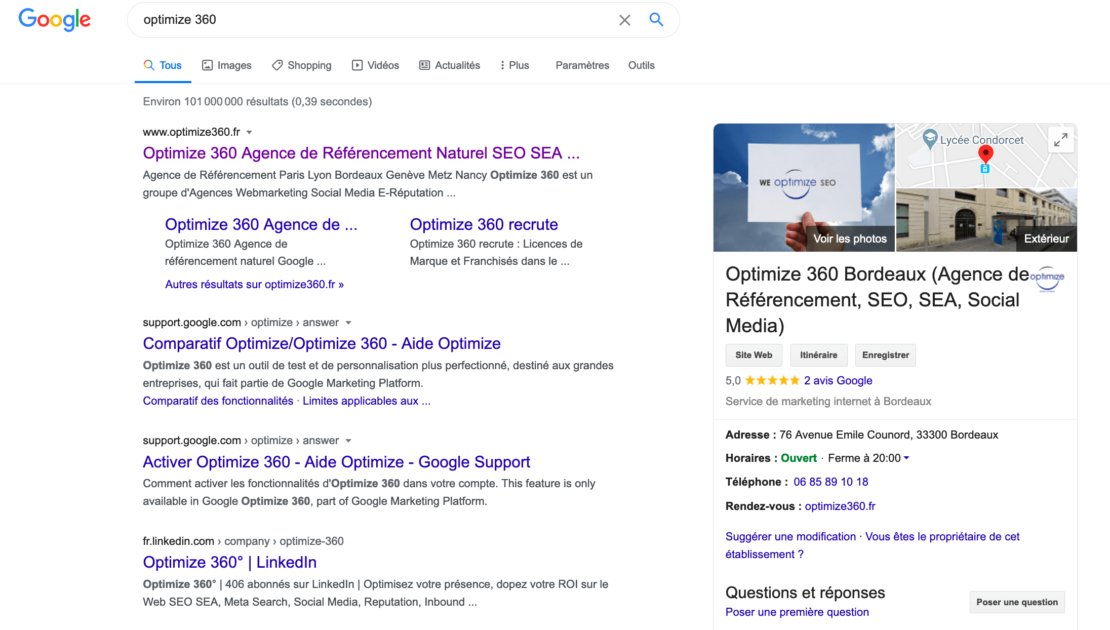Image resolution: width=1110 pixels, height=630 pixels.
Task: Click the Itinéraire directions button
Action: tap(818, 355)
